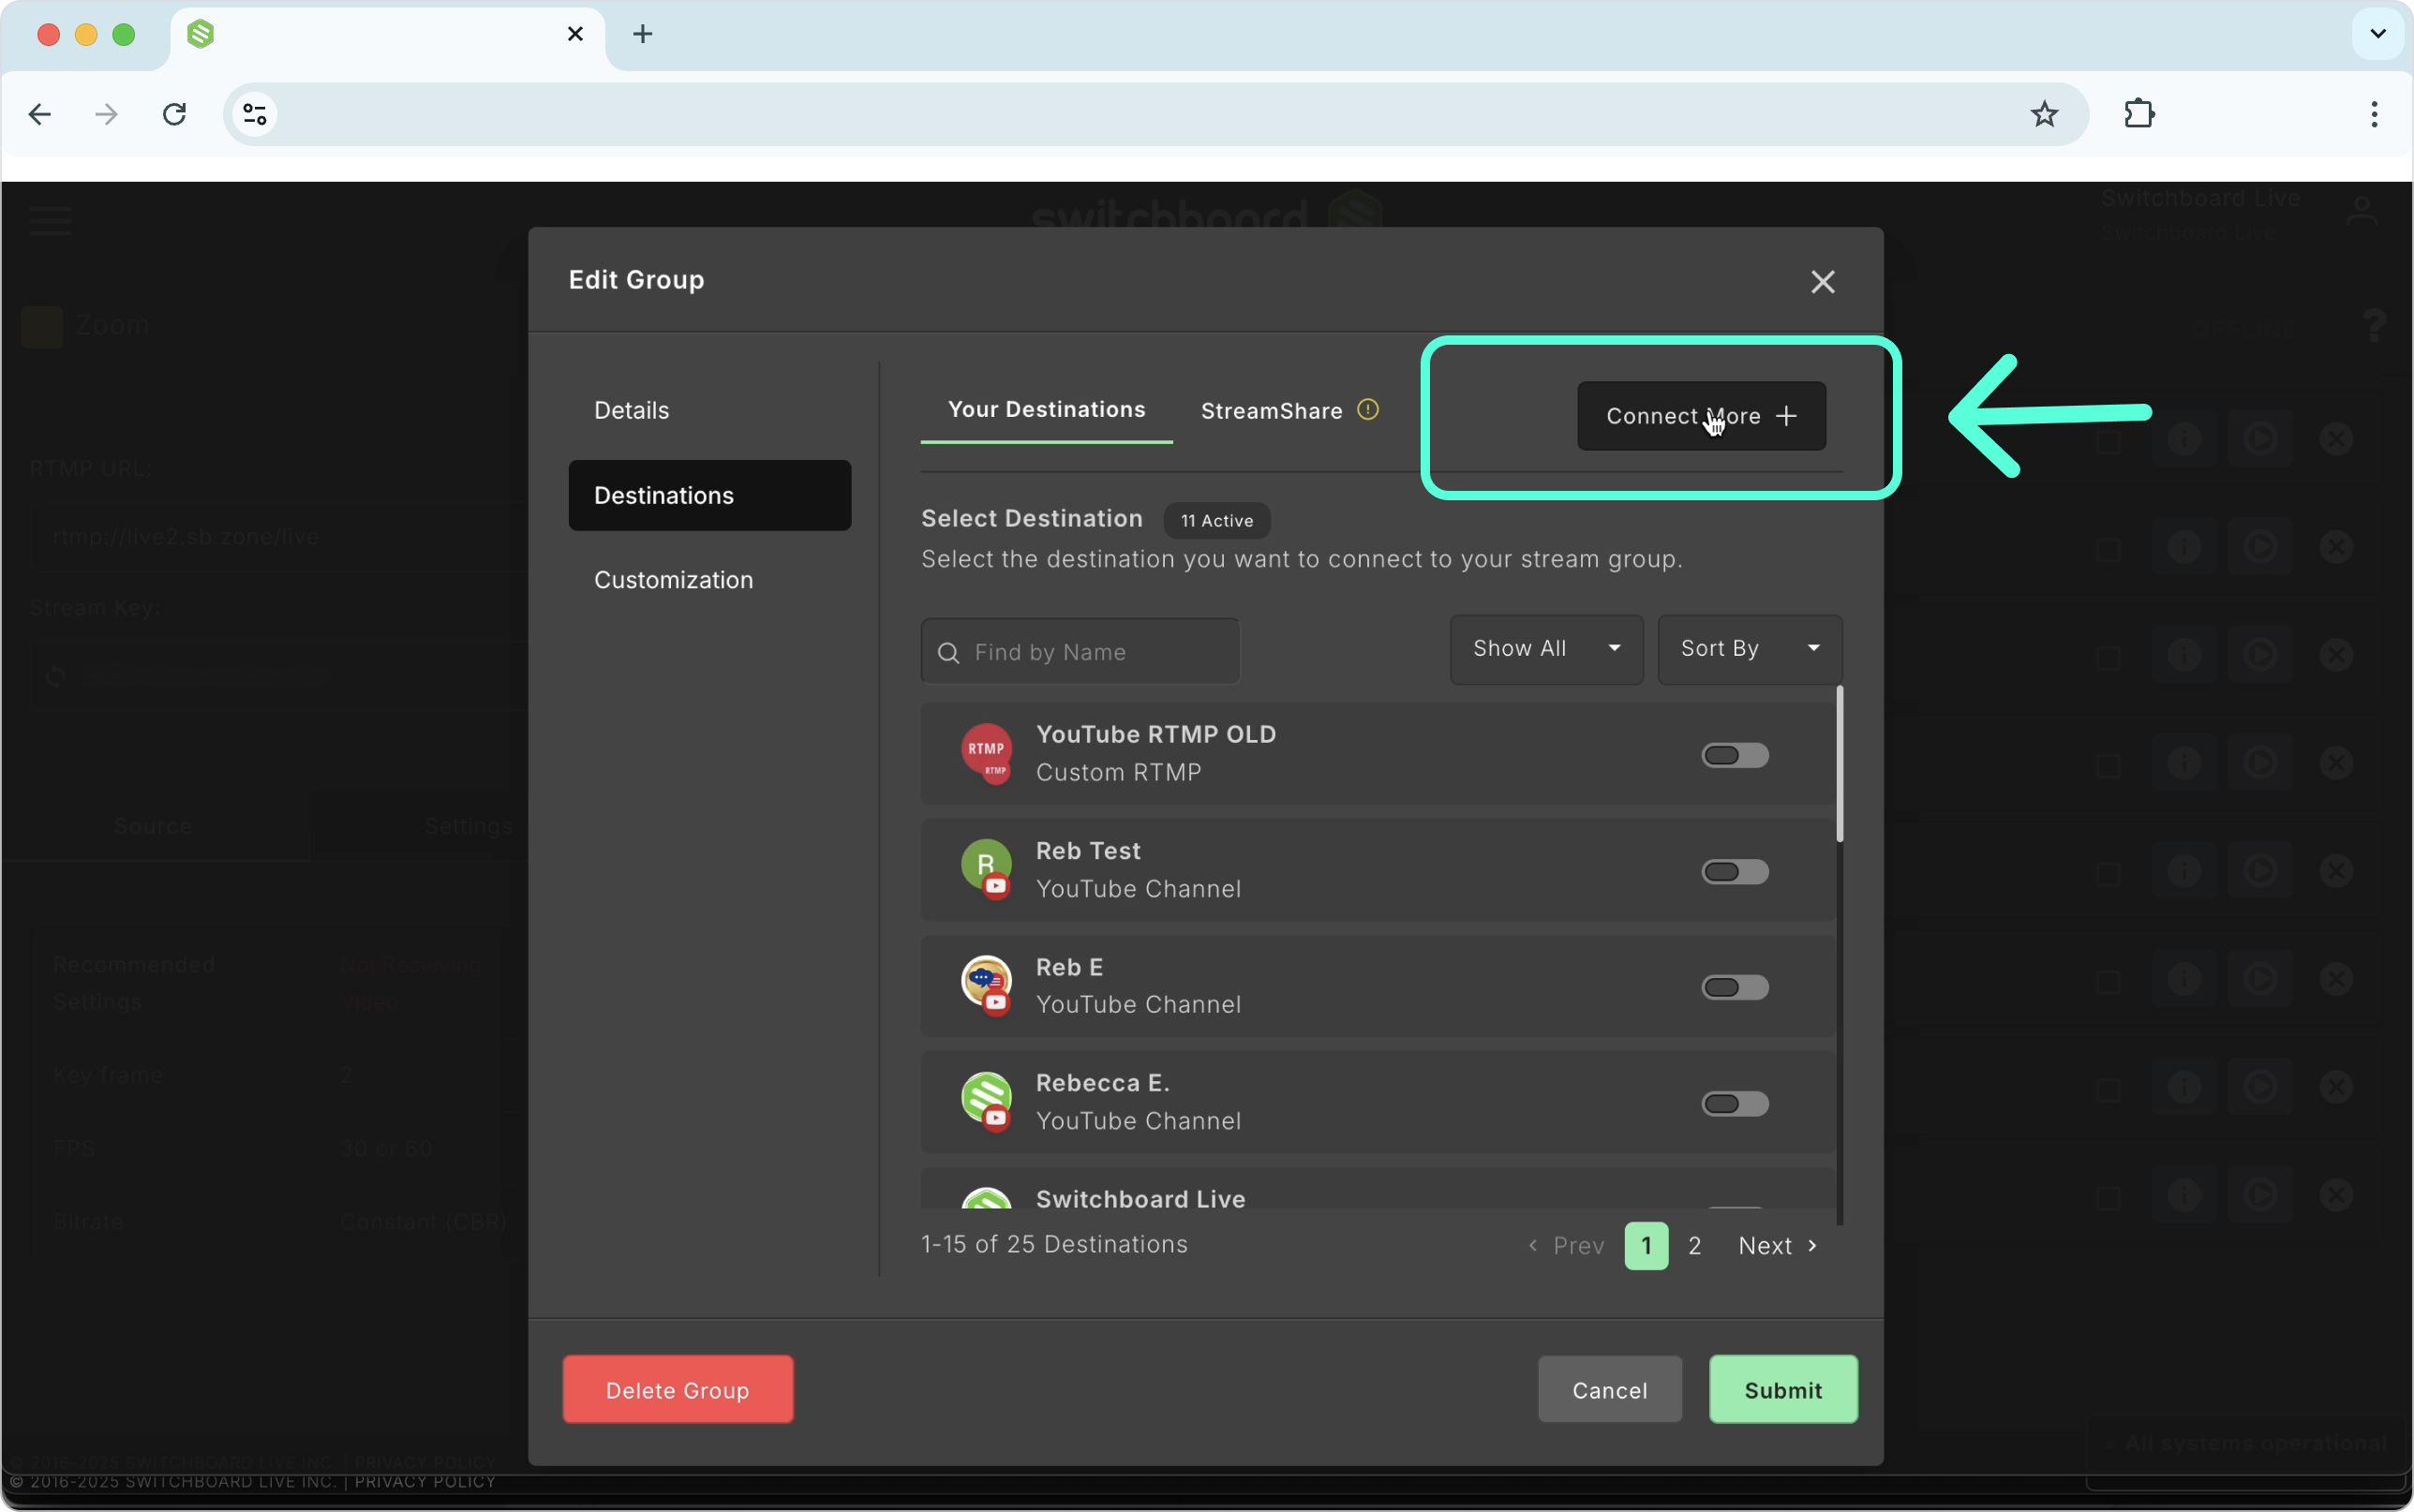Click the 11 Active badge
The width and height of the screenshot is (2414, 1512).
1216,521
